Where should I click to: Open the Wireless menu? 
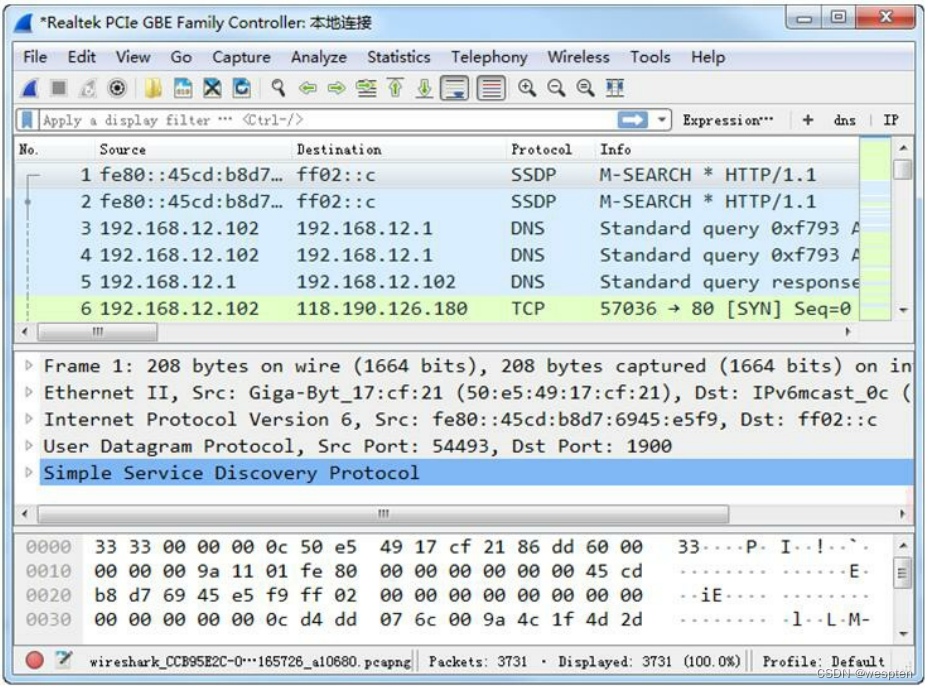click(578, 57)
